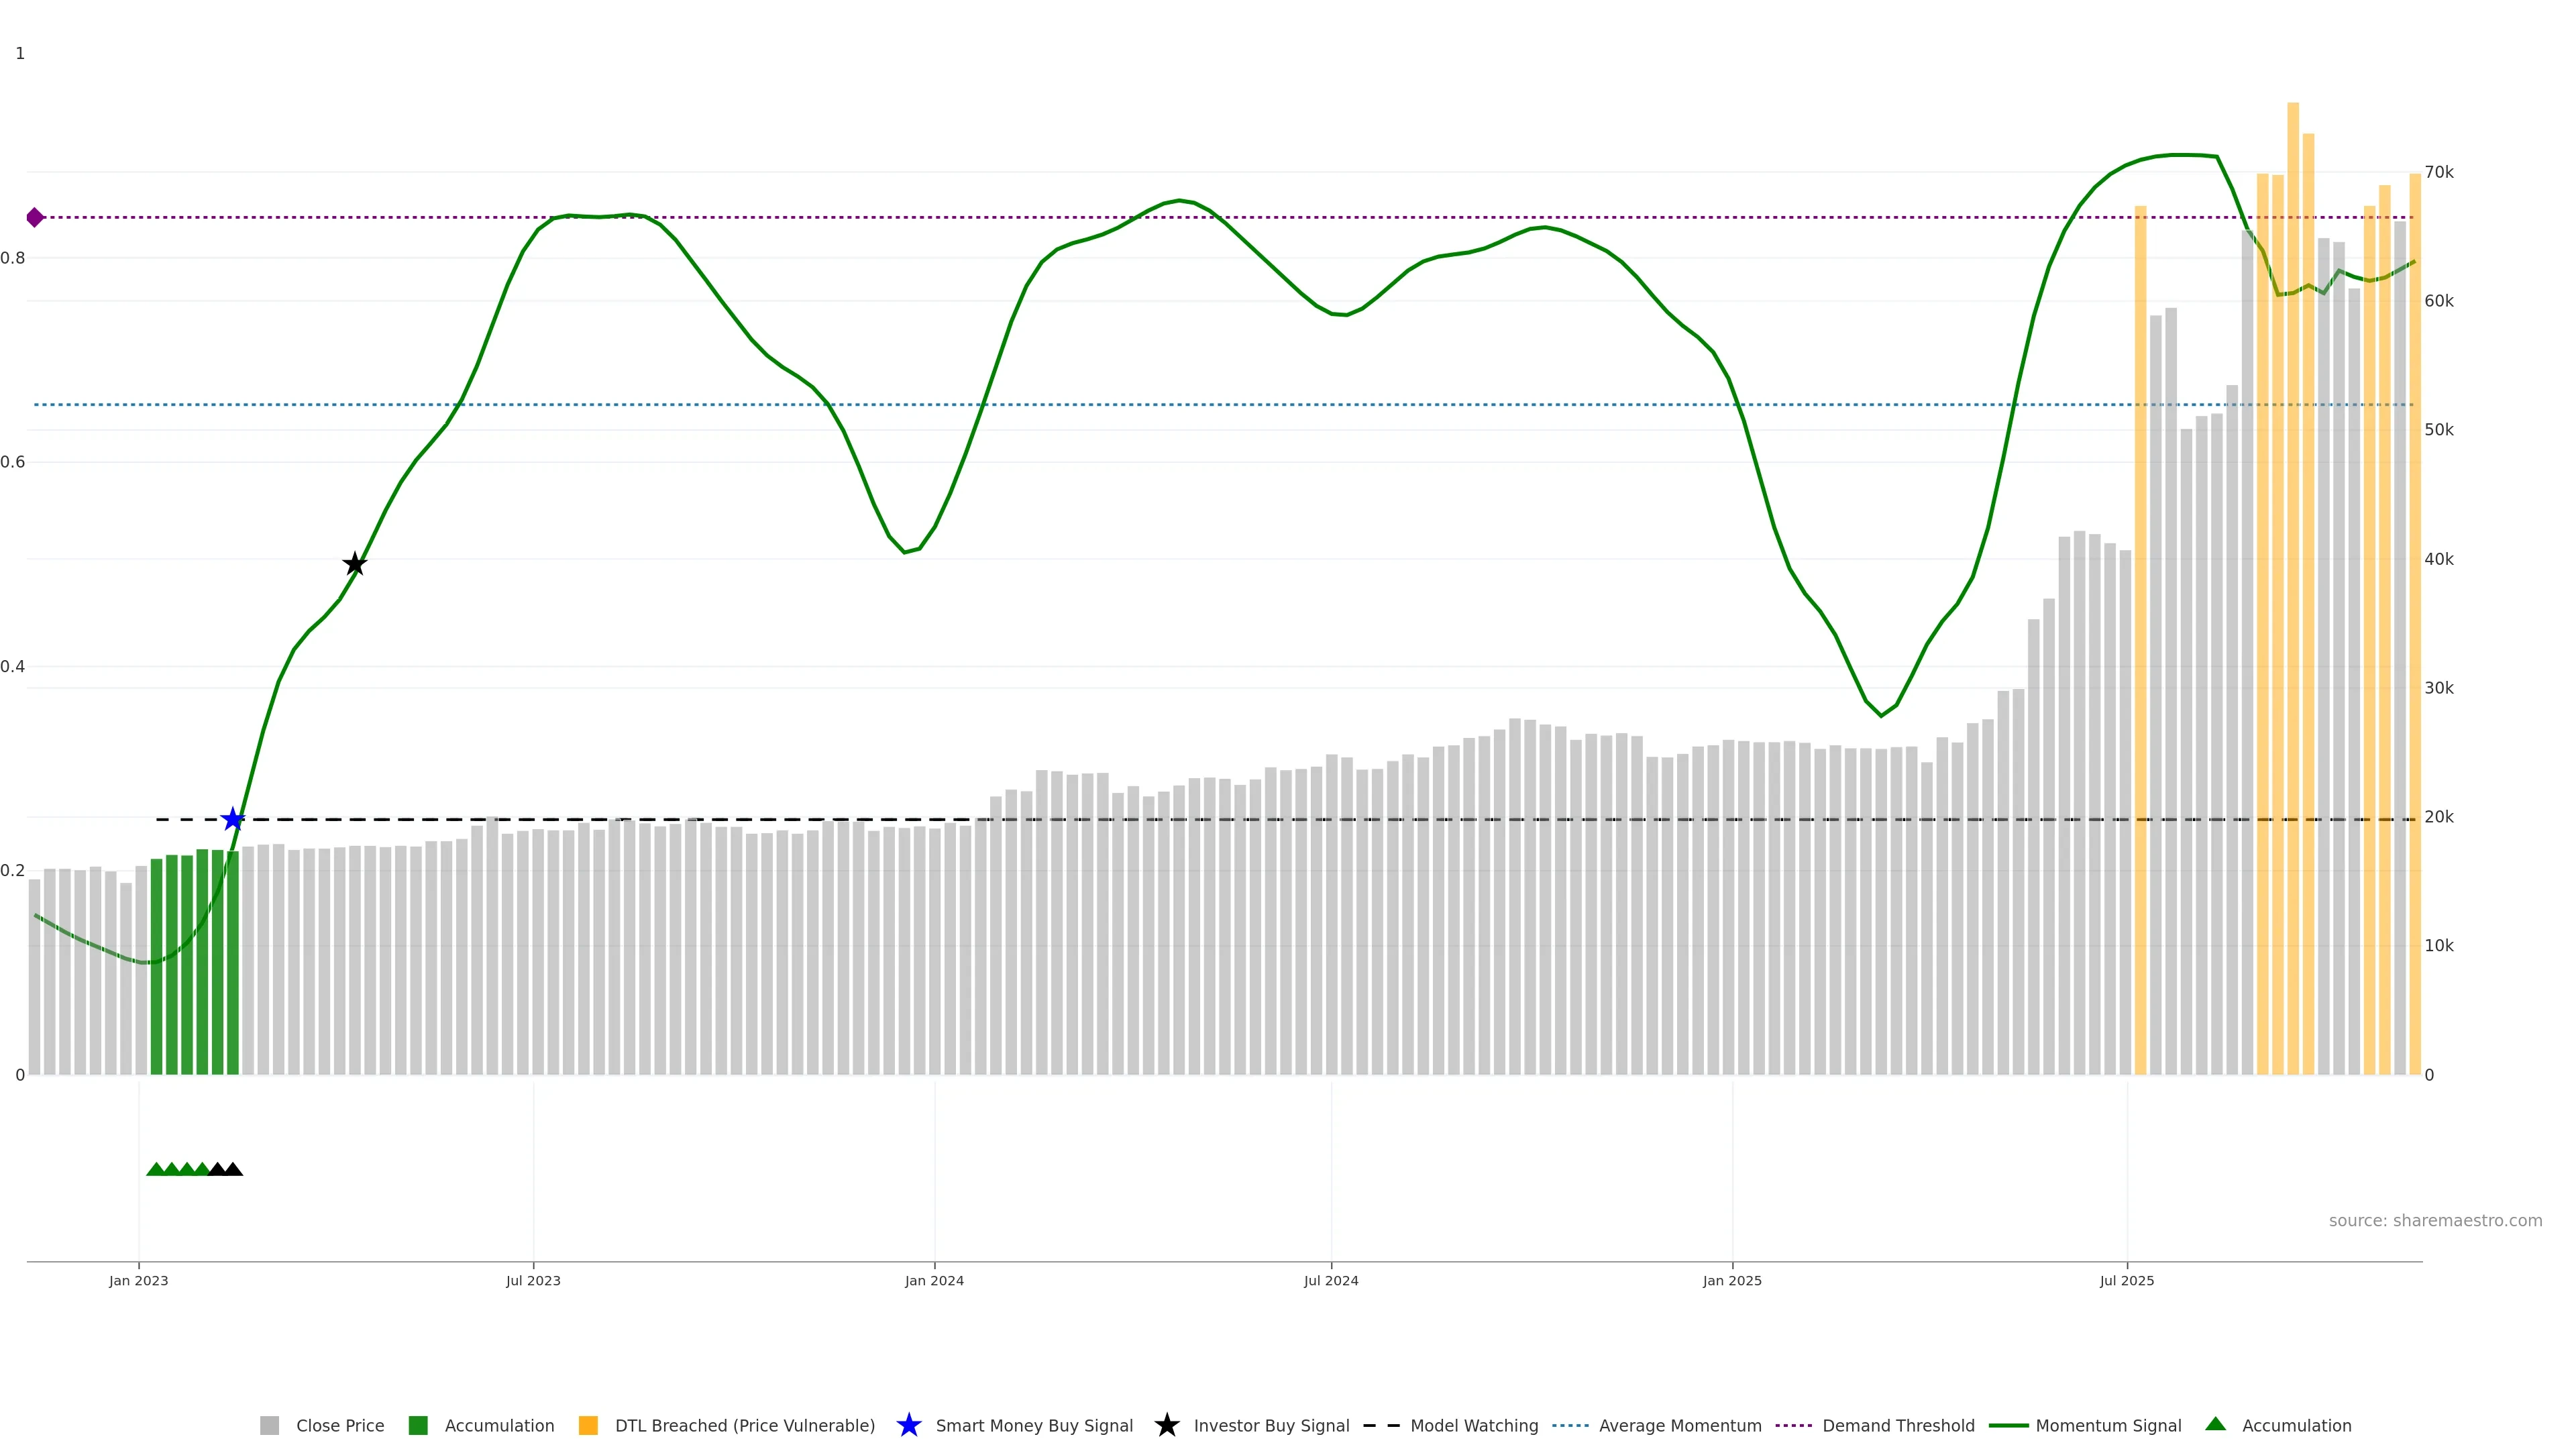Click the purple diamond Demand Threshold marker
2576x1449 pixels.
[35, 217]
